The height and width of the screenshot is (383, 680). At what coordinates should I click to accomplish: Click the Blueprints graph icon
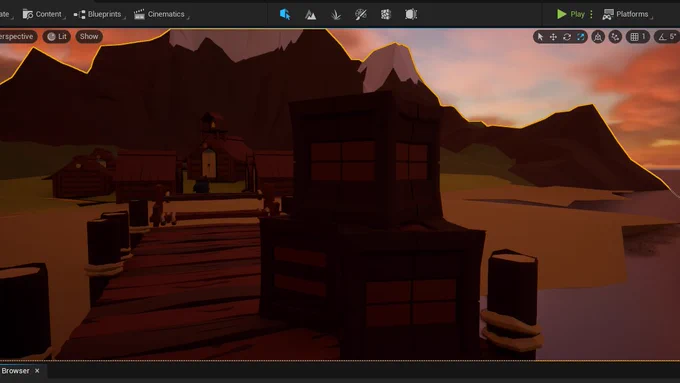tap(79, 15)
